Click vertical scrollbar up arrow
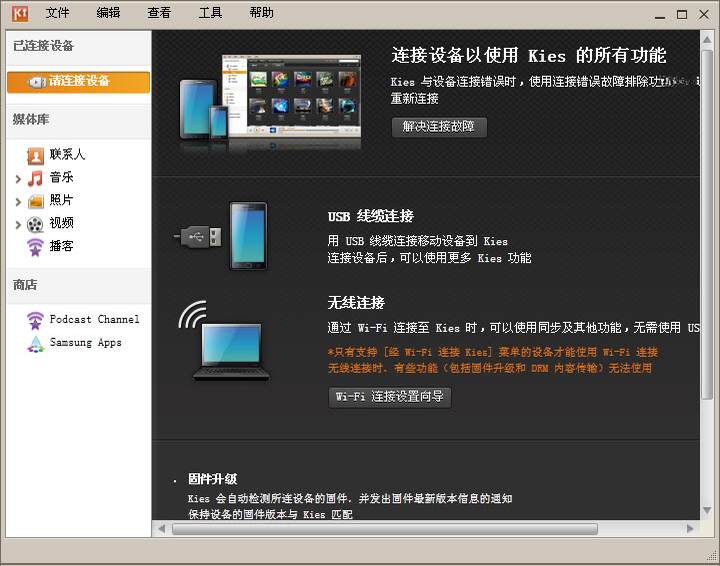The height and width of the screenshot is (566, 720). 707,39
